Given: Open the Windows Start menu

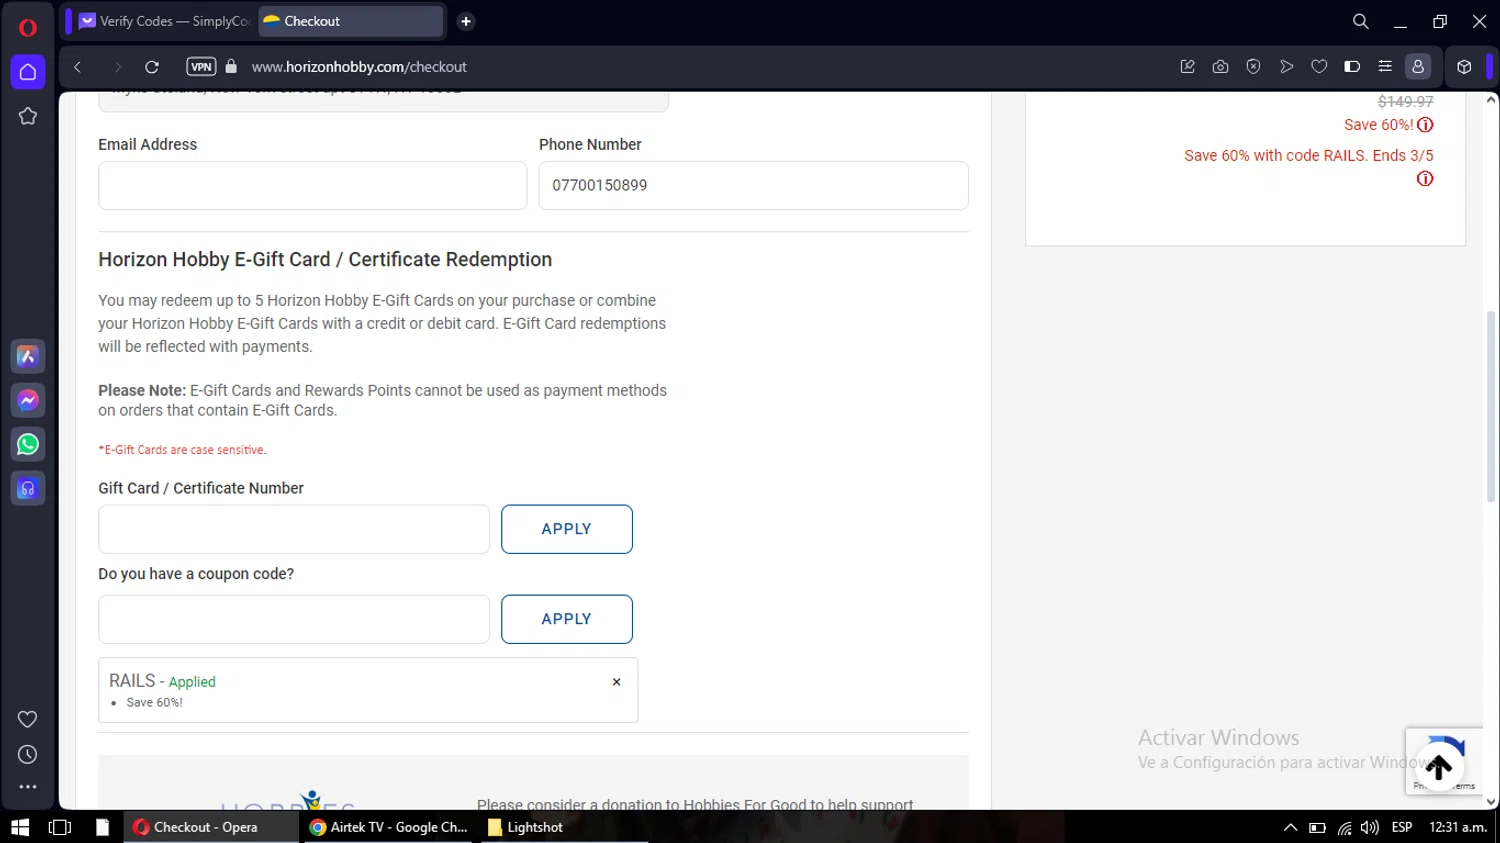Looking at the screenshot, I should point(20,827).
